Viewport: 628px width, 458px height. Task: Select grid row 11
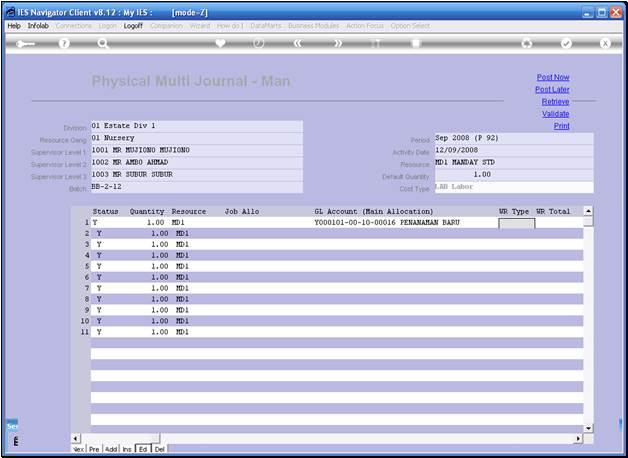pyautogui.click(x=336, y=332)
